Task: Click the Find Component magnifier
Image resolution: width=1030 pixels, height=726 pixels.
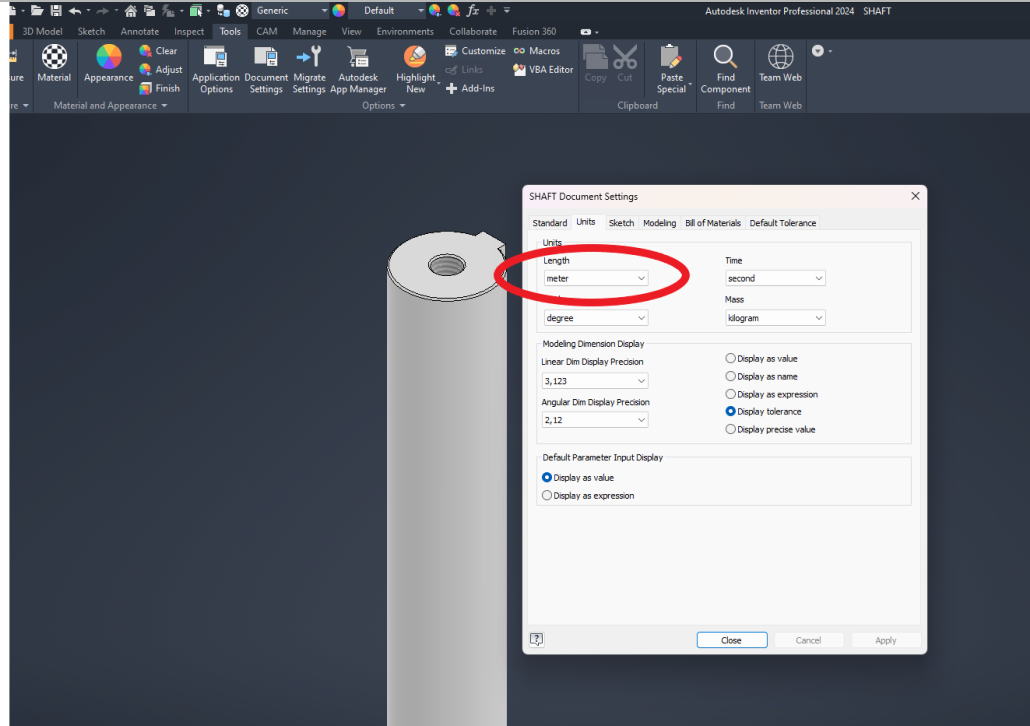Action: point(725,57)
